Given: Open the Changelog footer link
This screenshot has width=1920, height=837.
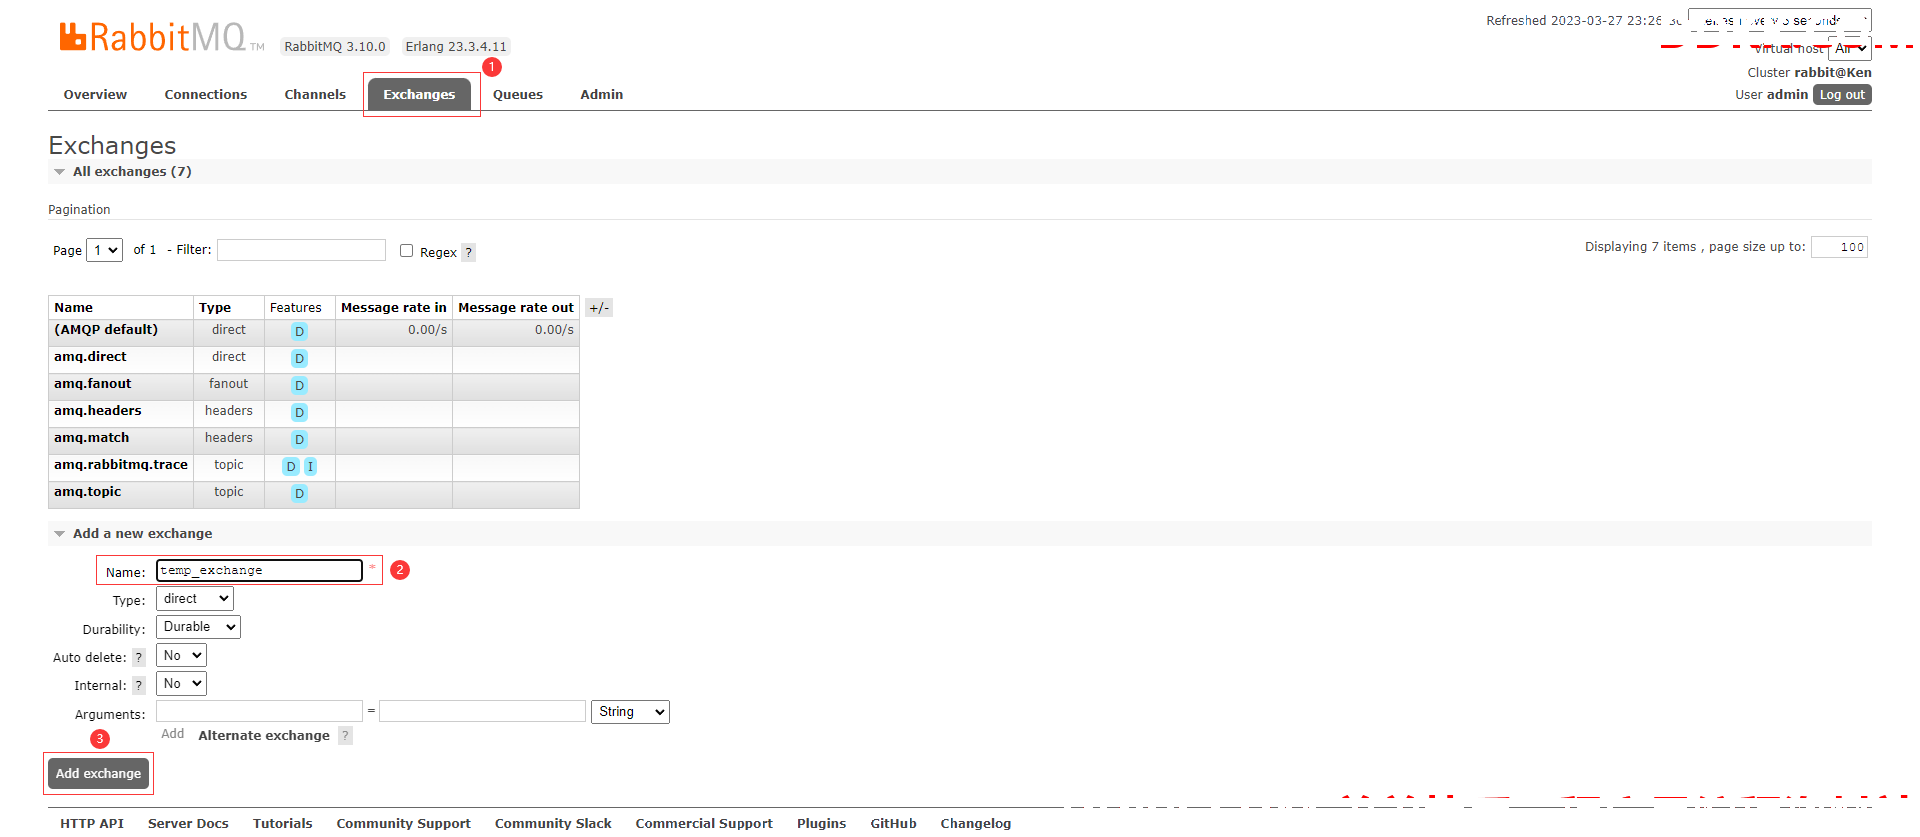Looking at the screenshot, I should 975,823.
